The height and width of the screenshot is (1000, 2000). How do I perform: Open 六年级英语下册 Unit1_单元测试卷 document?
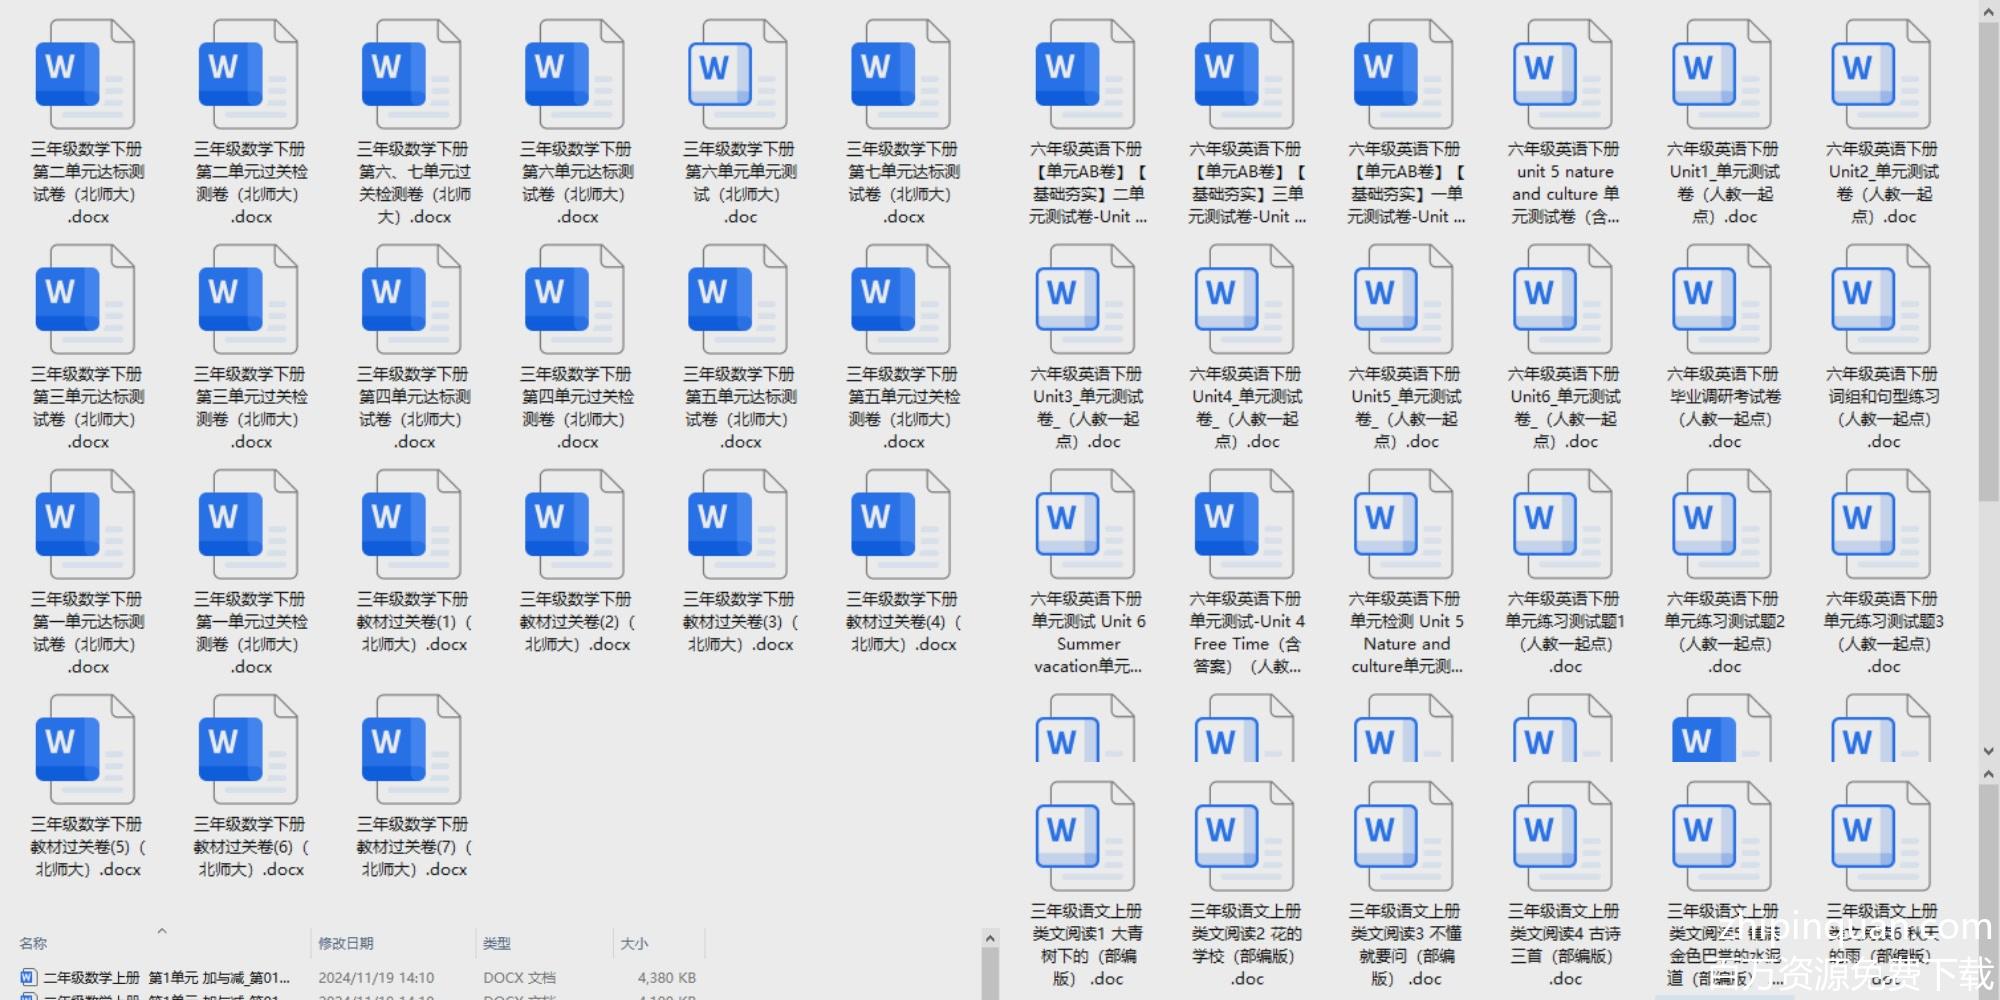coord(1721,75)
